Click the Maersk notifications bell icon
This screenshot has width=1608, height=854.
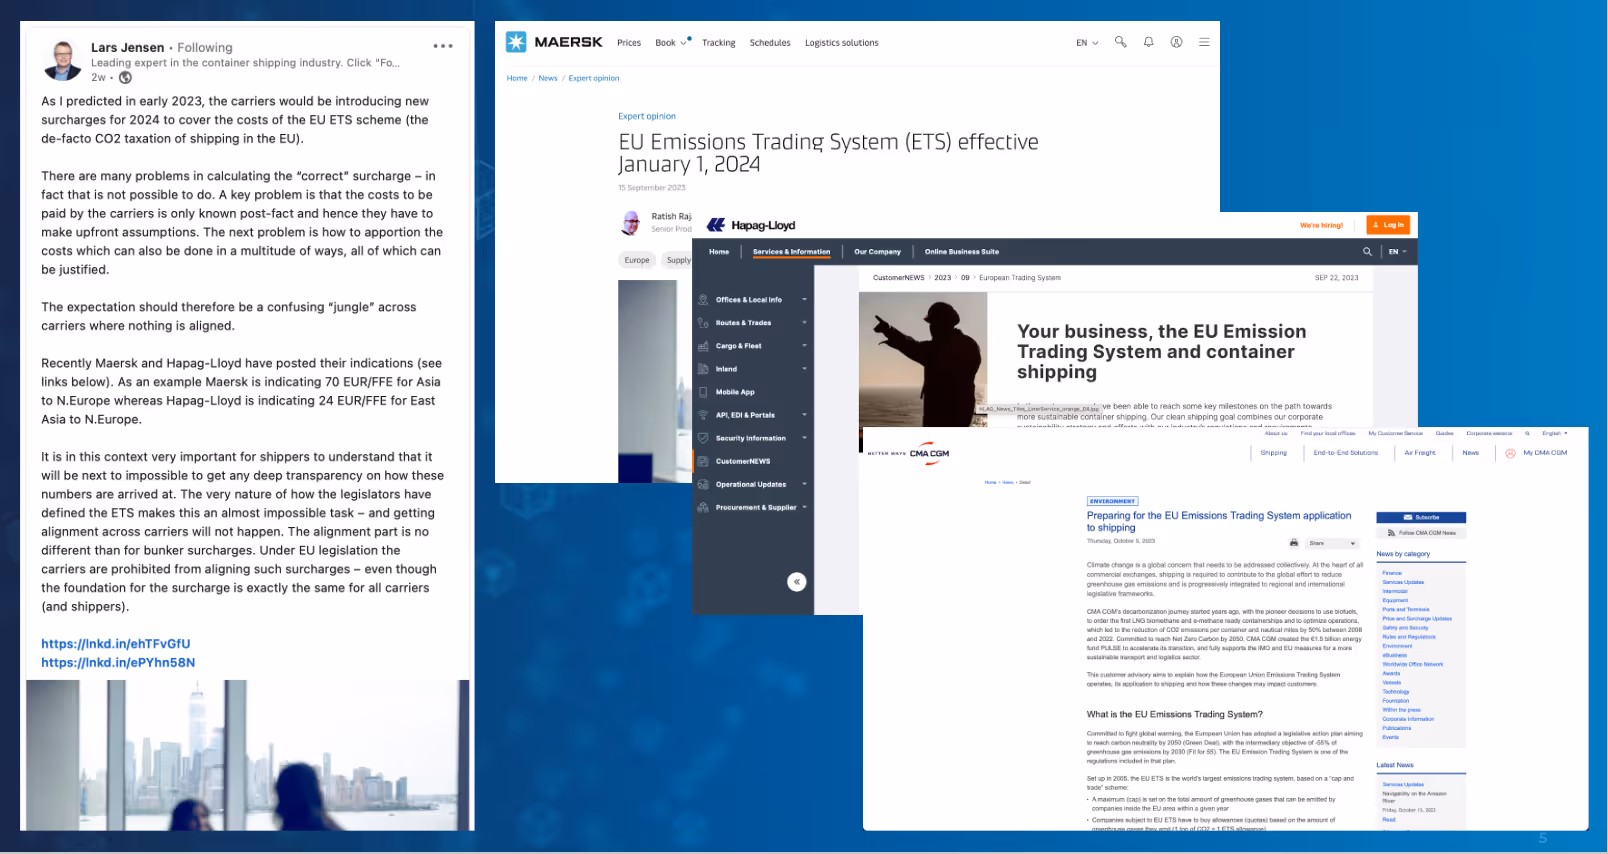pyautogui.click(x=1149, y=42)
